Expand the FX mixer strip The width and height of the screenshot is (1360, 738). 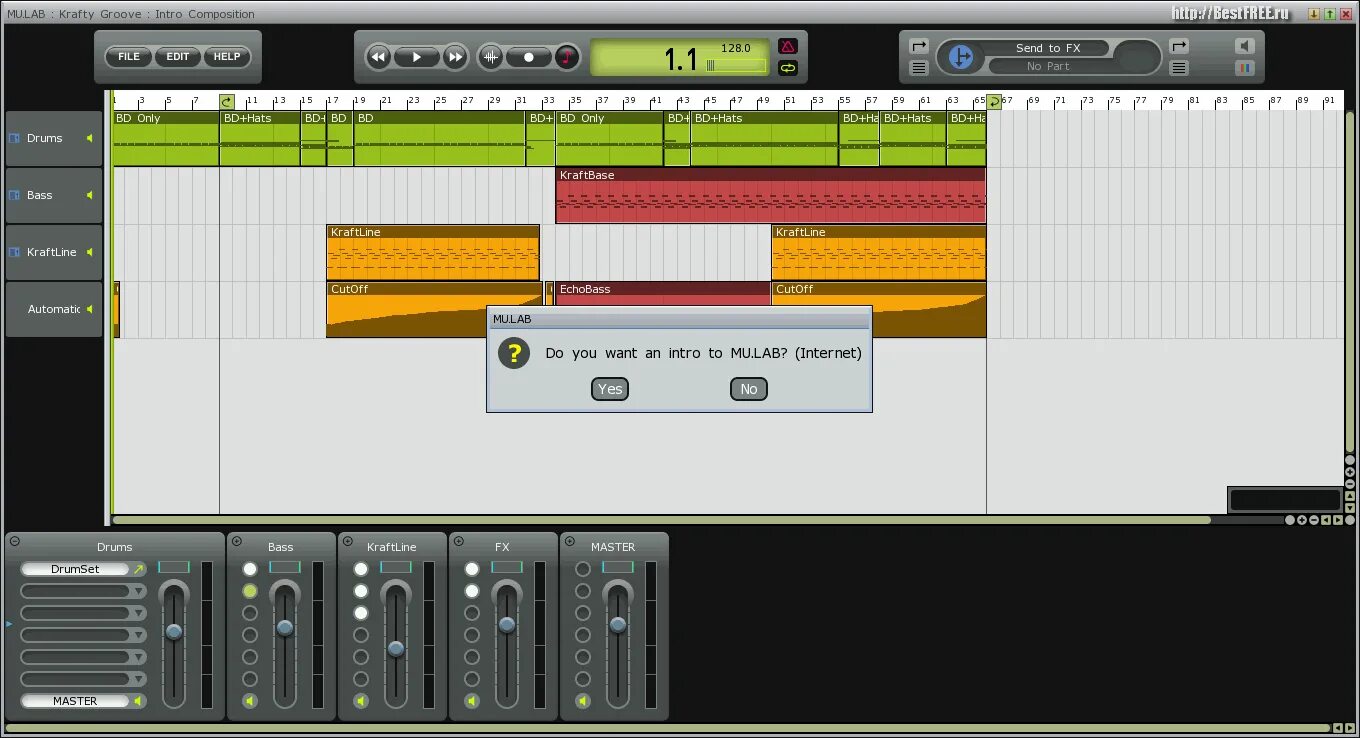(x=459, y=541)
